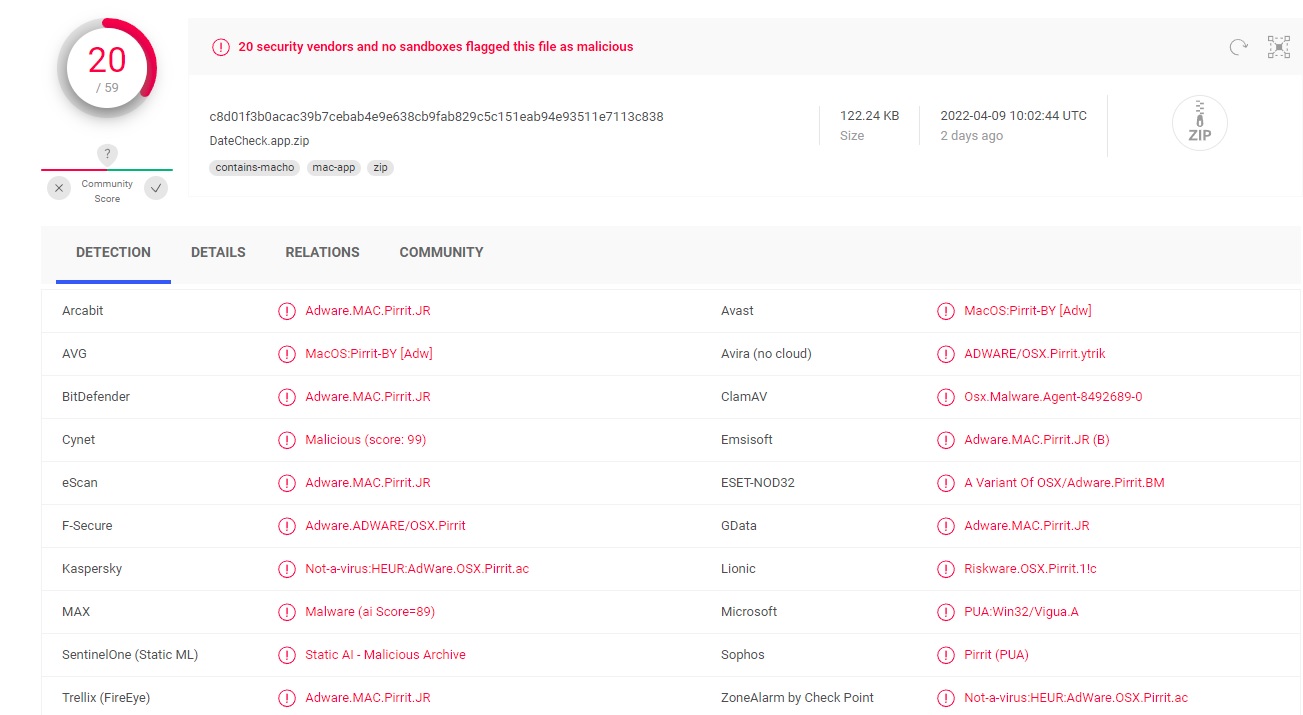1303x715 pixels.
Task: Select the mac-app tag
Action: (x=333, y=168)
